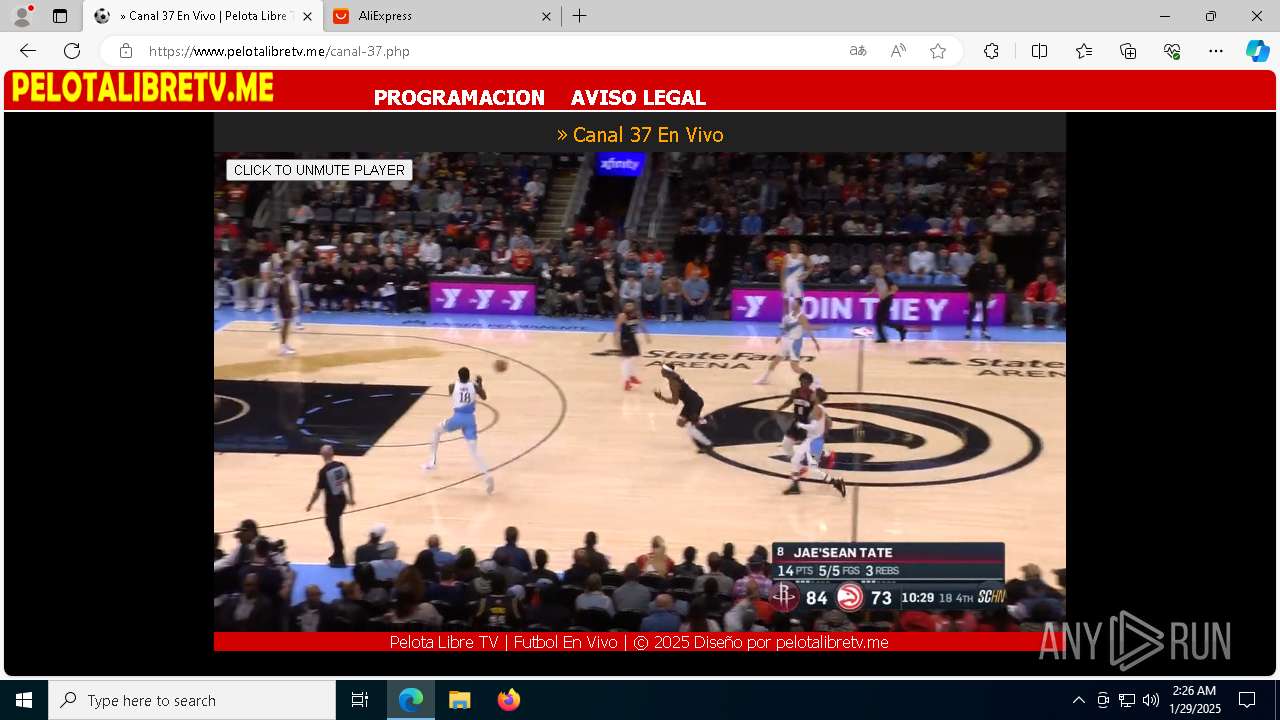The width and height of the screenshot is (1280, 720).
Task: Click the video player area
Action: coord(640,392)
